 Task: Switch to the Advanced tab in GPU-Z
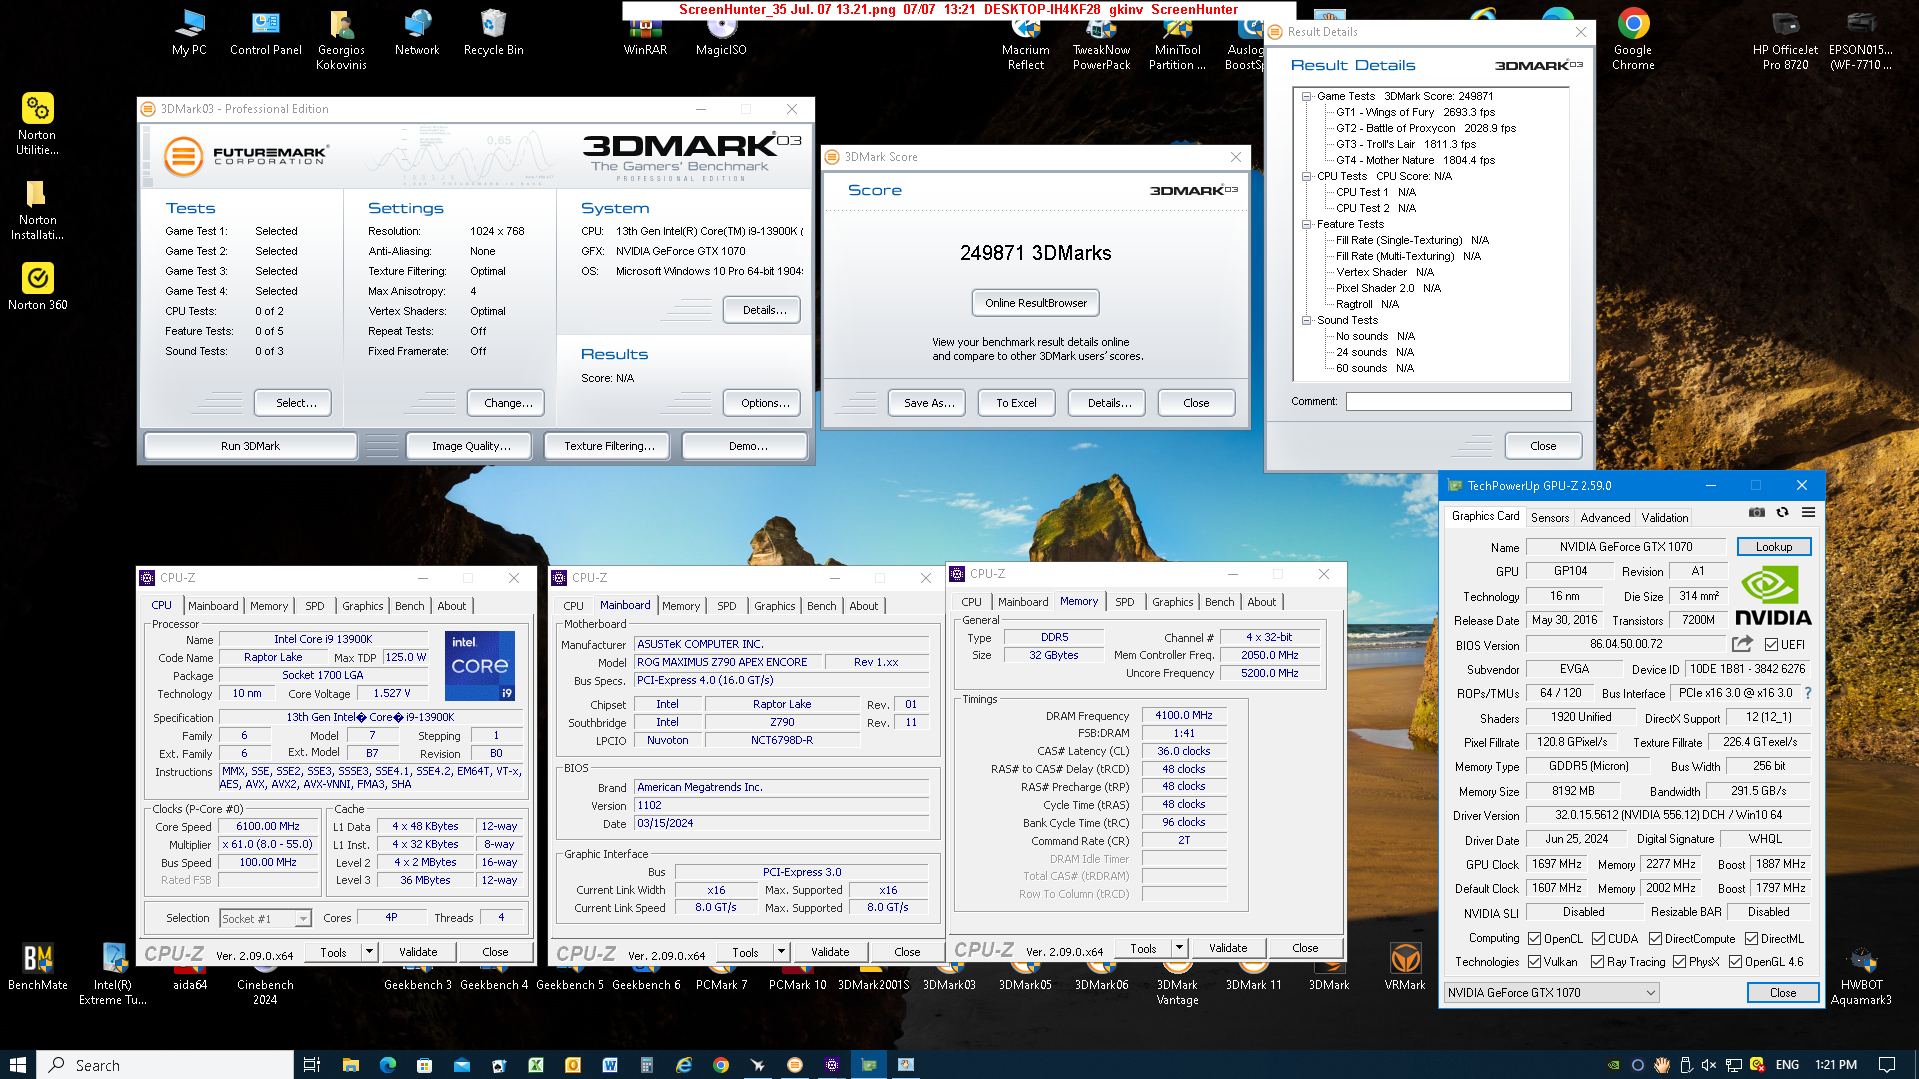tap(1605, 517)
